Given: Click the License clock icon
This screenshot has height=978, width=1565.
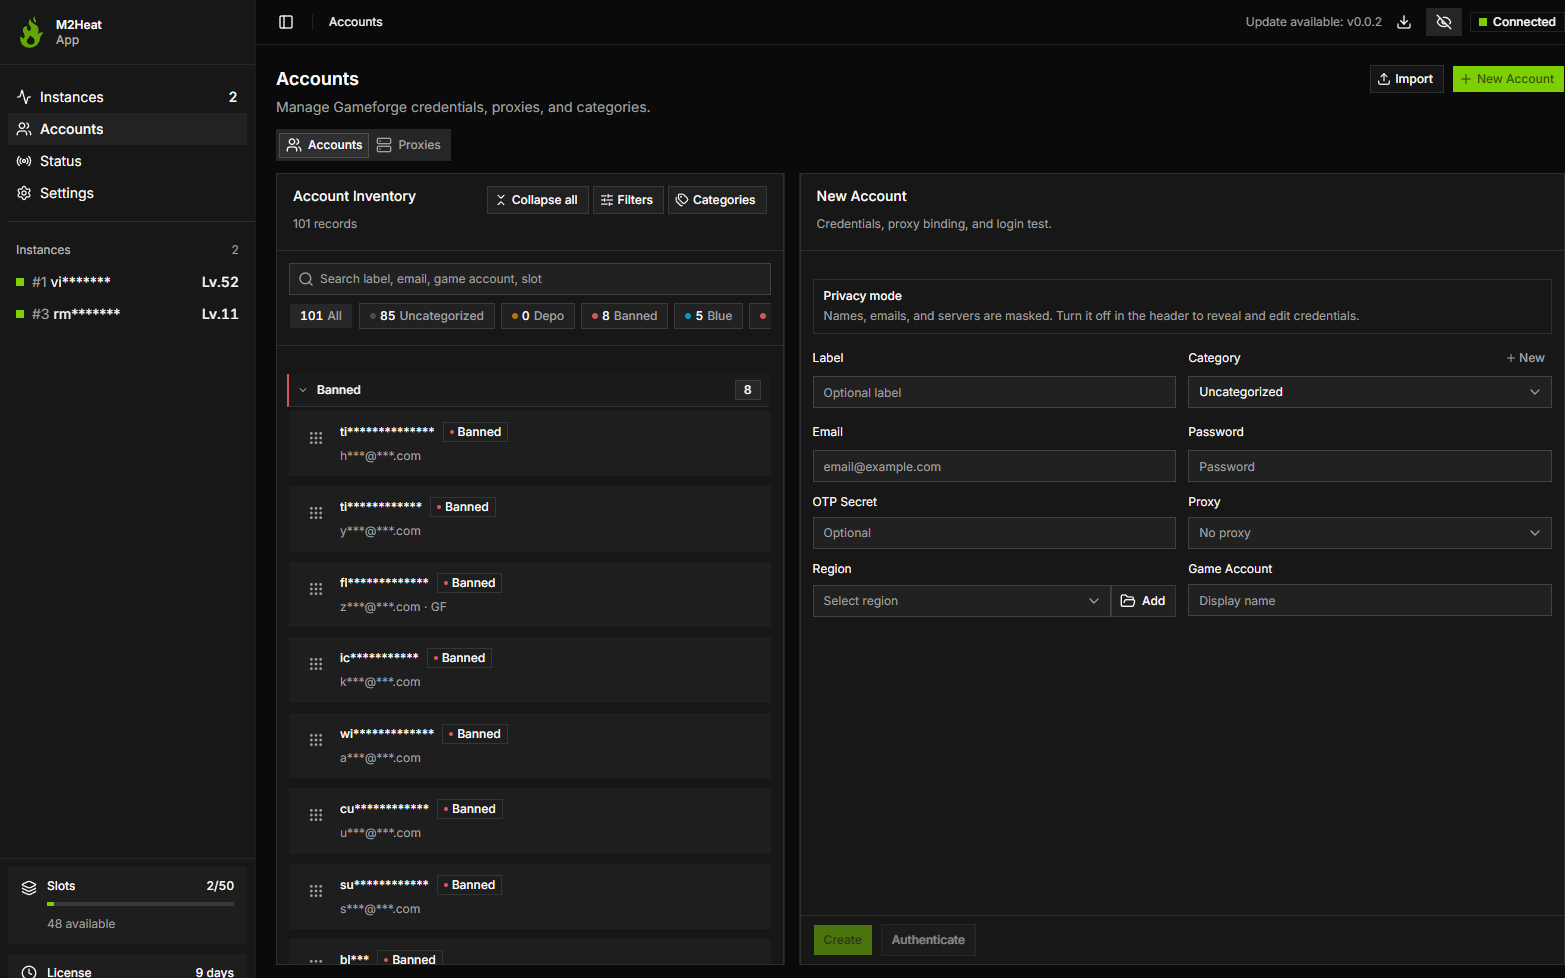Looking at the screenshot, I should coord(29,972).
